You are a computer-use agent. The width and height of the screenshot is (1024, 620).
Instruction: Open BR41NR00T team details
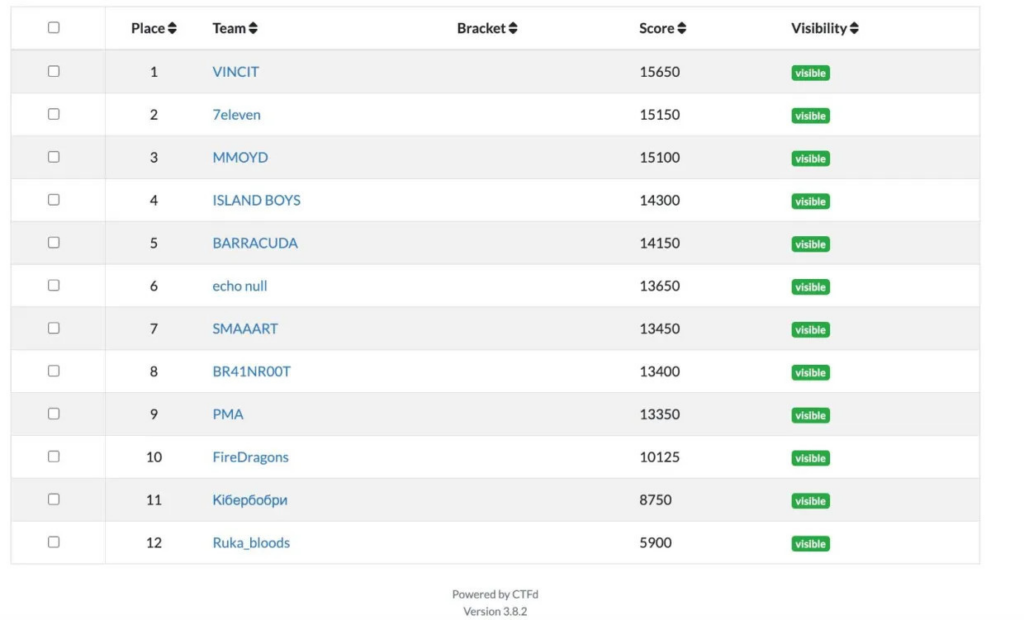pyautogui.click(x=252, y=372)
